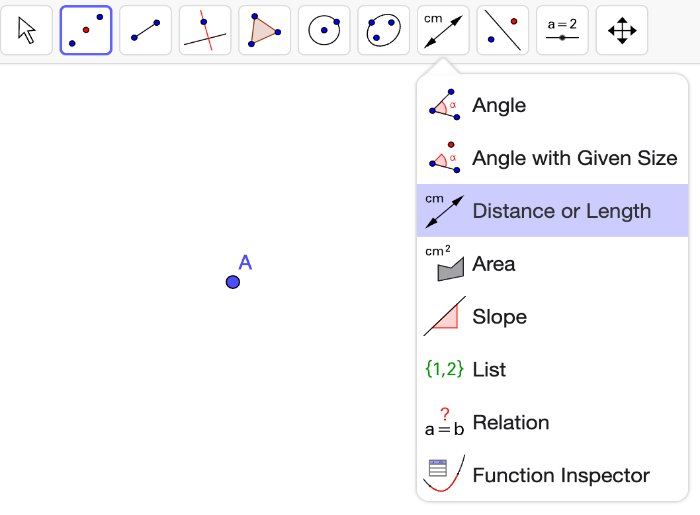The image size is (700, 515).
Task: Select Move Graphics View tool
Action: (622, 30)
